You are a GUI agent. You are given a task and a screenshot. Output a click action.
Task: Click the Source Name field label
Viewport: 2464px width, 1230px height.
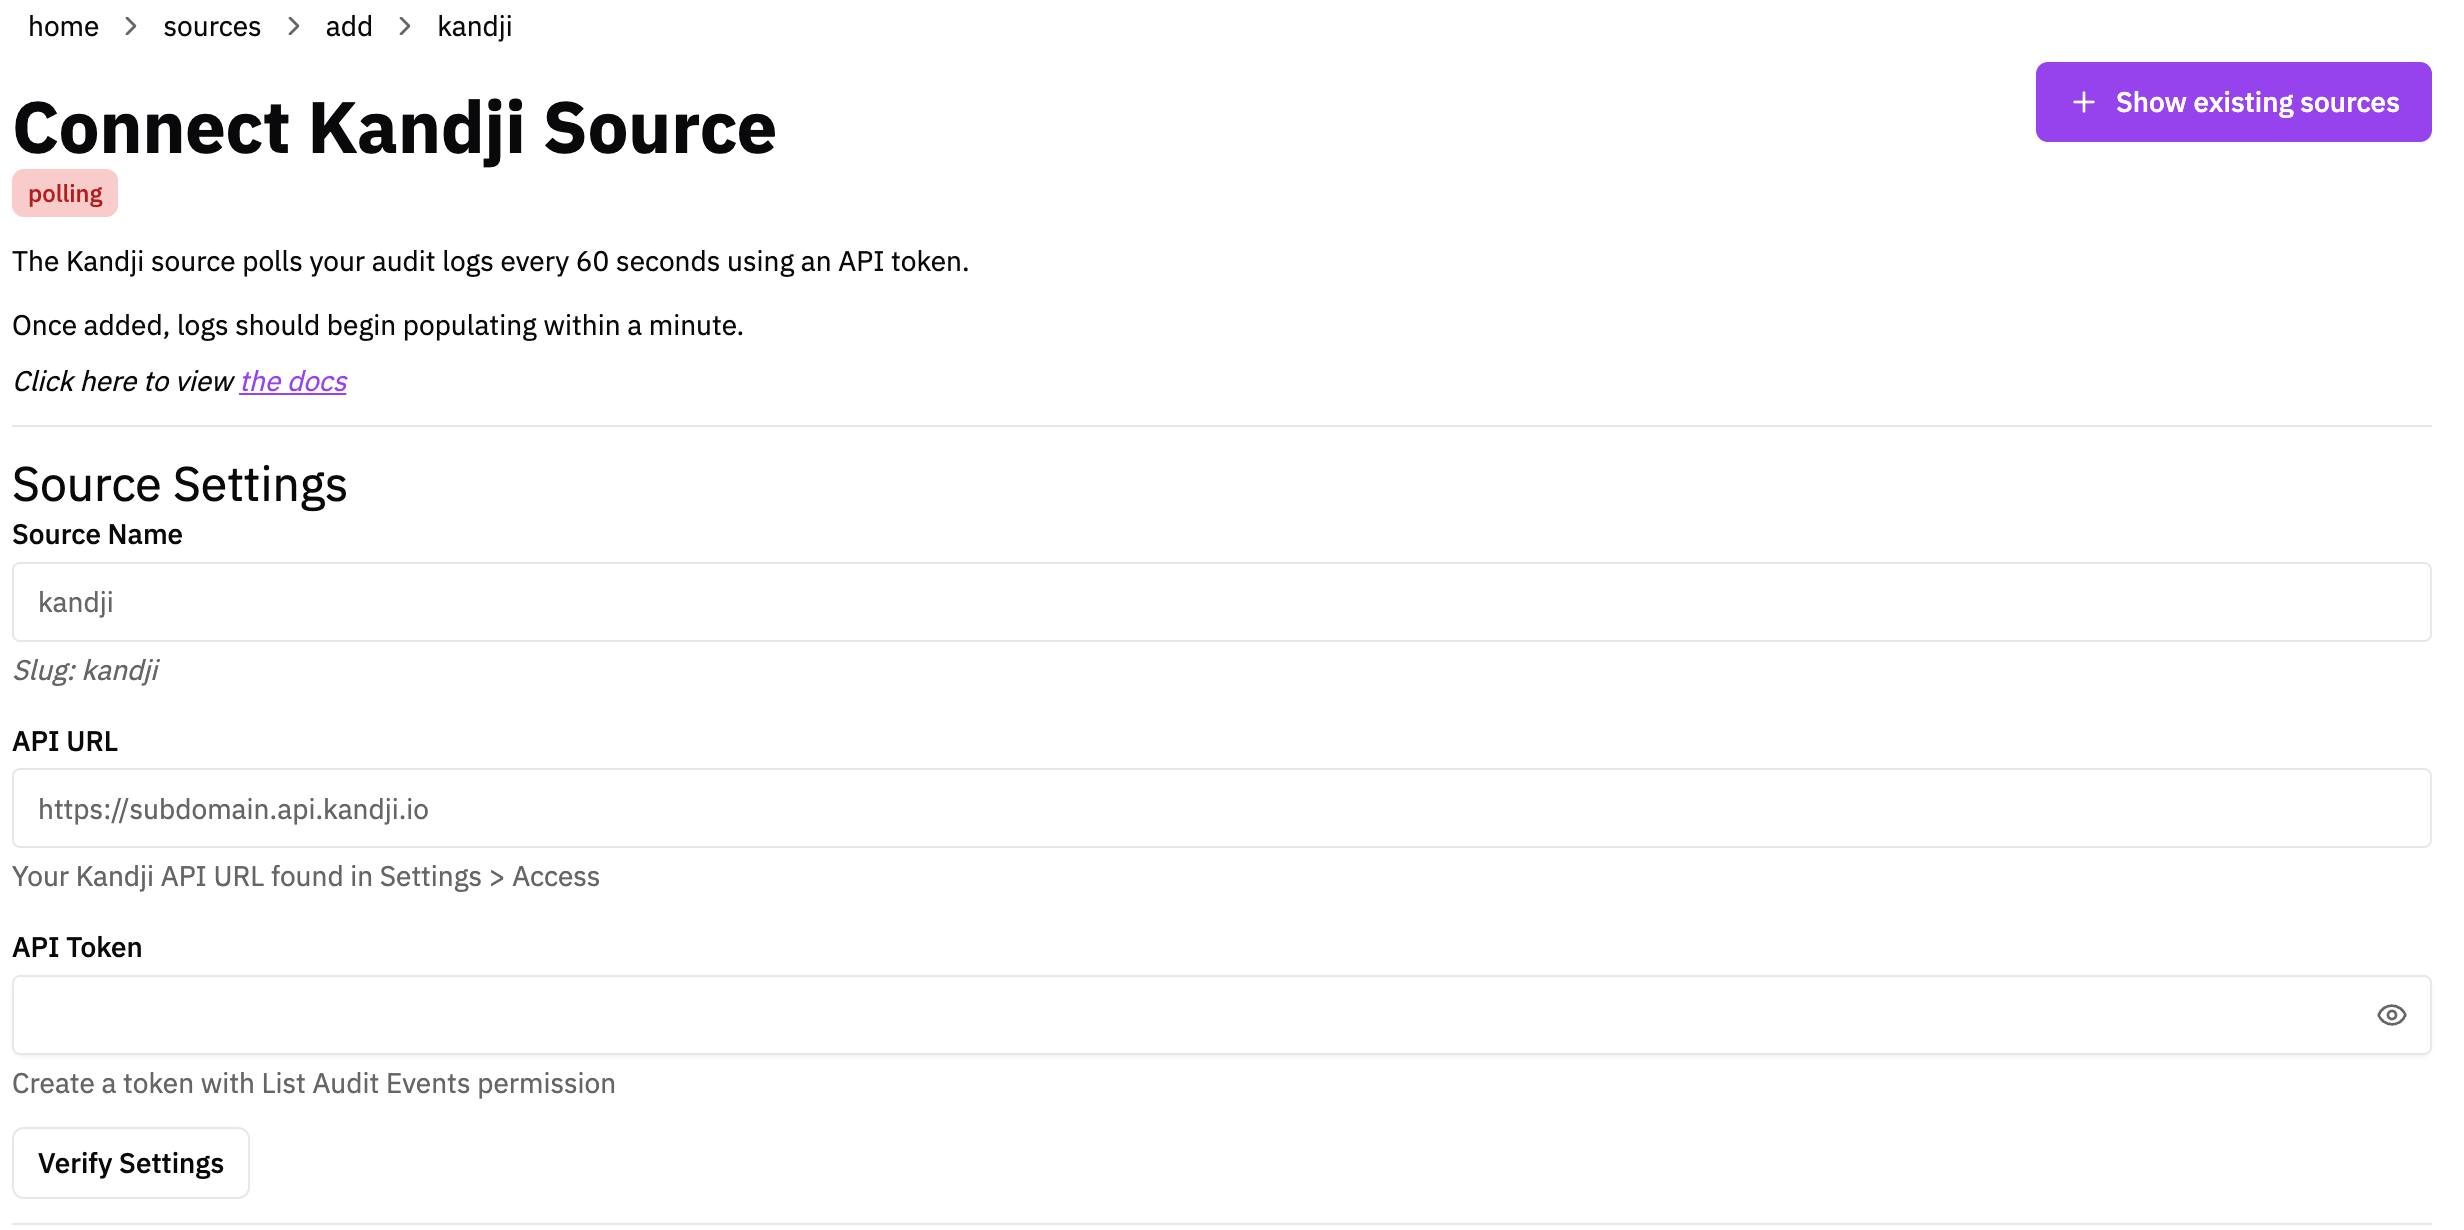97,535
